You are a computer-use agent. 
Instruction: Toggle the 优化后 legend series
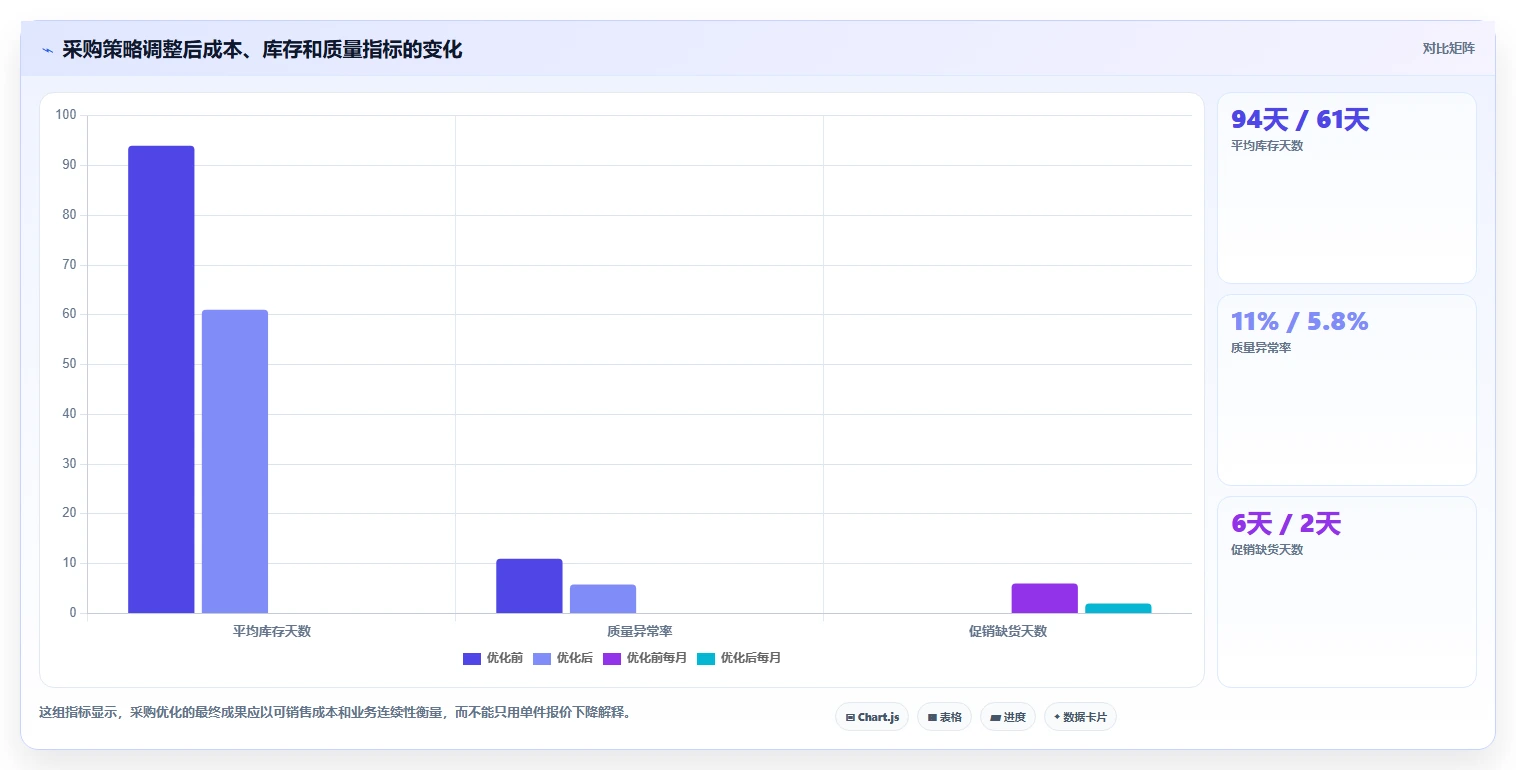[x=563, y=658]
